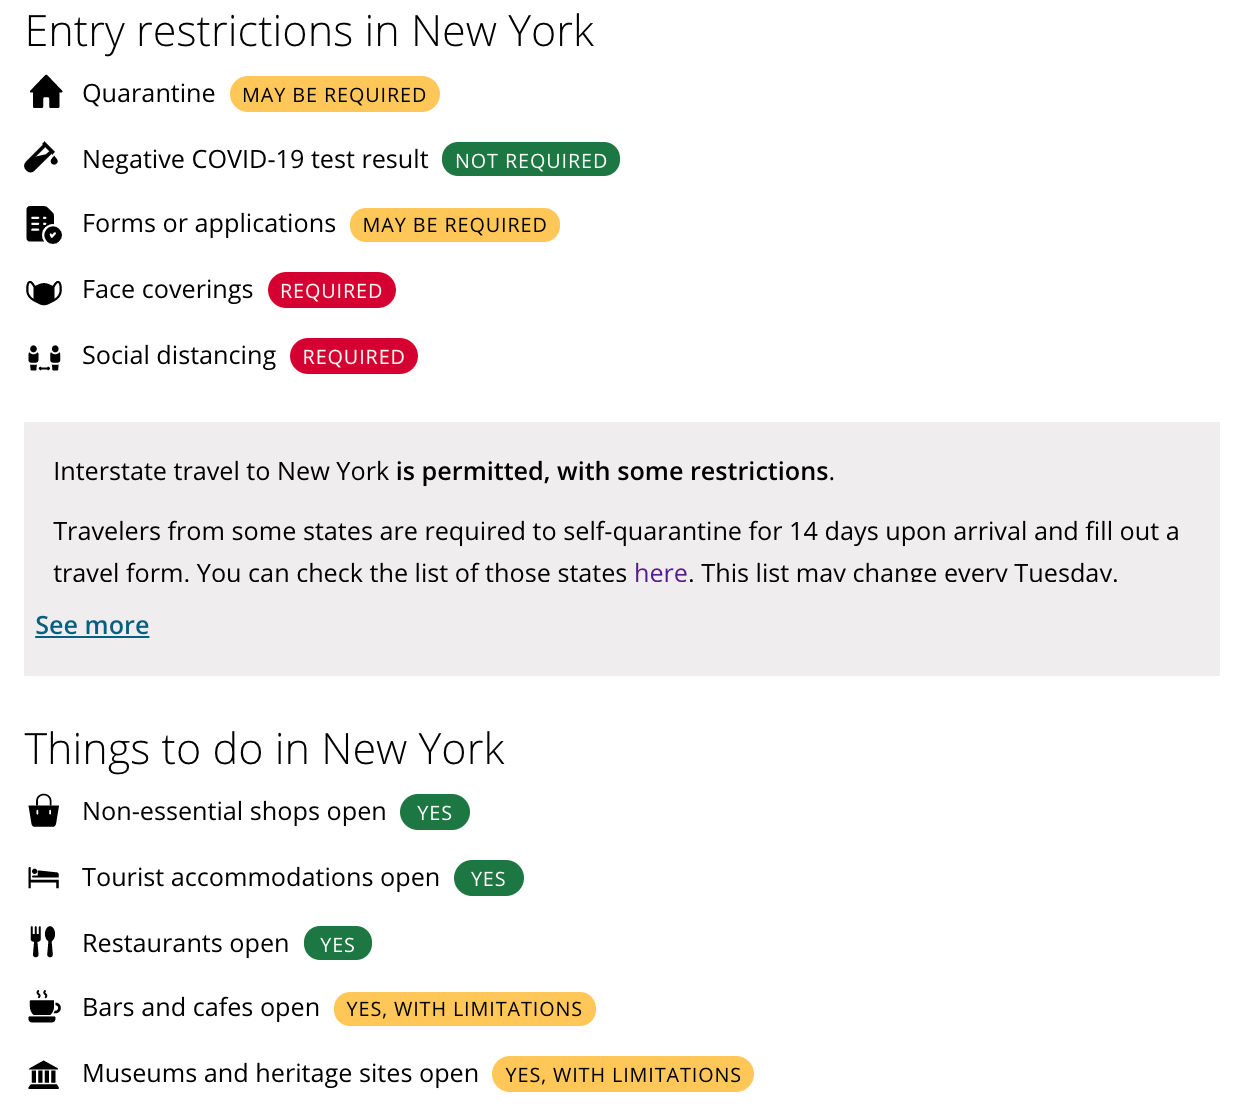Image resolution: width=1248 pixels, height=1106 pixels.
Task: Click the Entry restrictions in New York heading
Action: pyautogui.click(x=310, y=32)
